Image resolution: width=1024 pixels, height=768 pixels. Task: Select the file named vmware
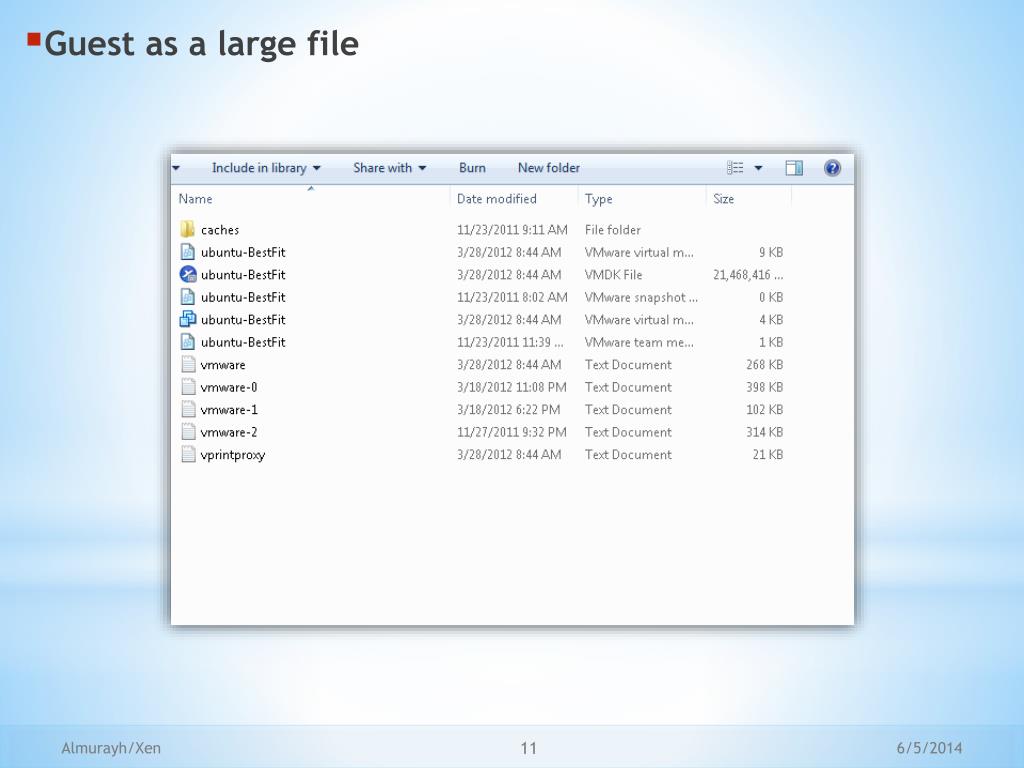pyautogui.click(x=223, y=365)
